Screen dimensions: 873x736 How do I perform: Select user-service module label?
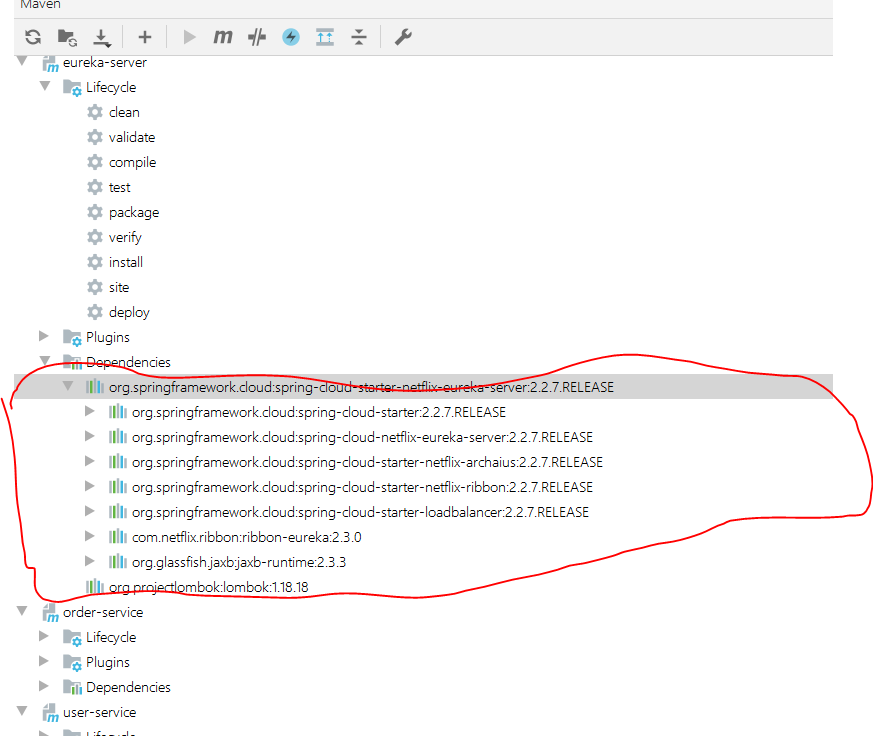(100, 713)
